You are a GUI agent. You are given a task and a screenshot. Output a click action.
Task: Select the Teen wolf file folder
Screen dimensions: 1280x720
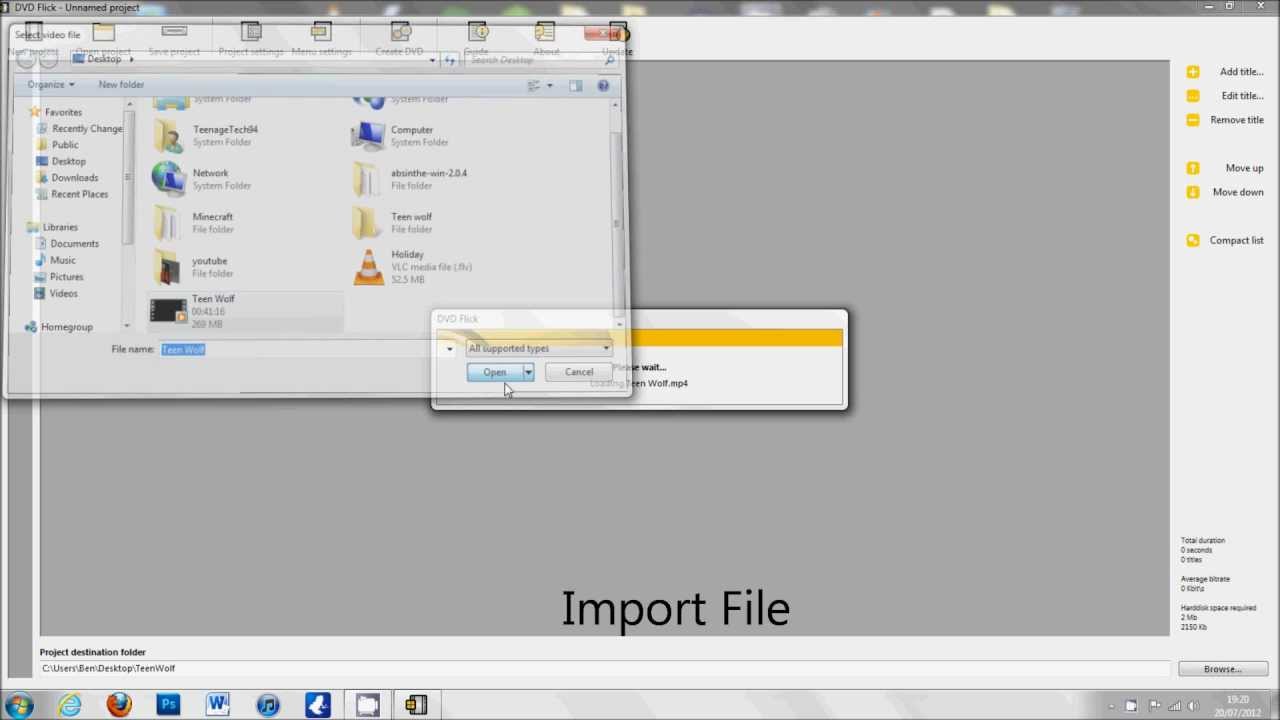pos(392,223)
